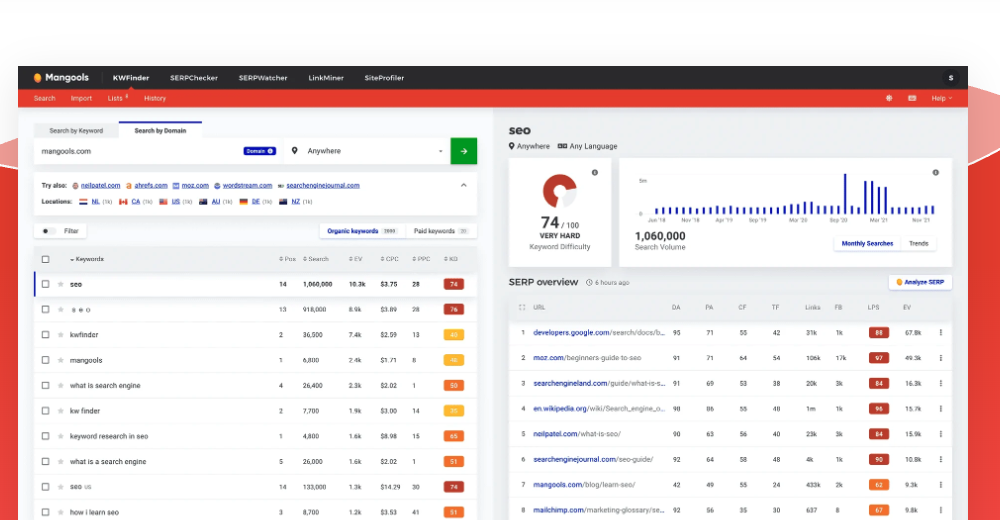Open options menu for searchenginejournal.com result

941,459
